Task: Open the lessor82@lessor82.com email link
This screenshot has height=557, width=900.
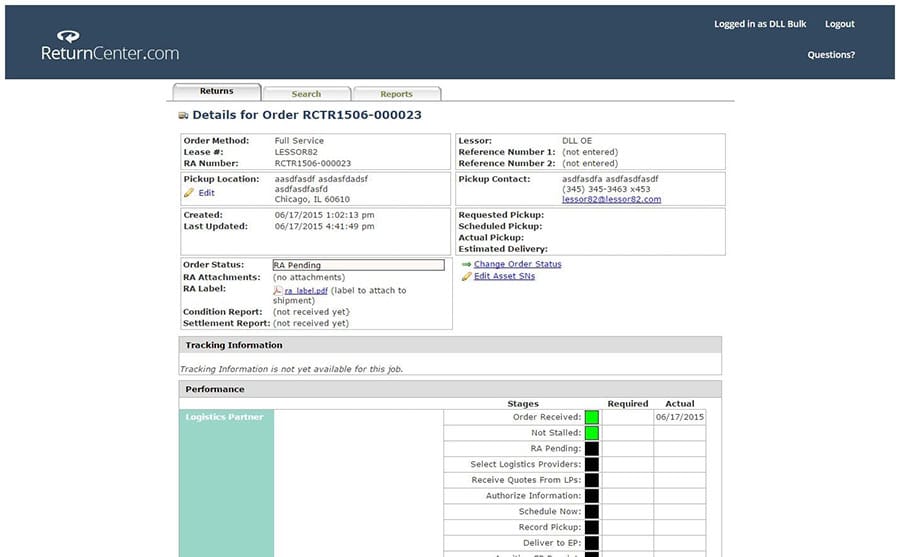Action: click(611, 199)
